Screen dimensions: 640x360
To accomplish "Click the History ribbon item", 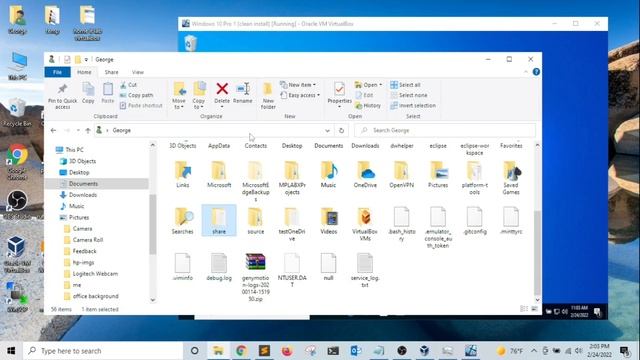I will point(368,105).
